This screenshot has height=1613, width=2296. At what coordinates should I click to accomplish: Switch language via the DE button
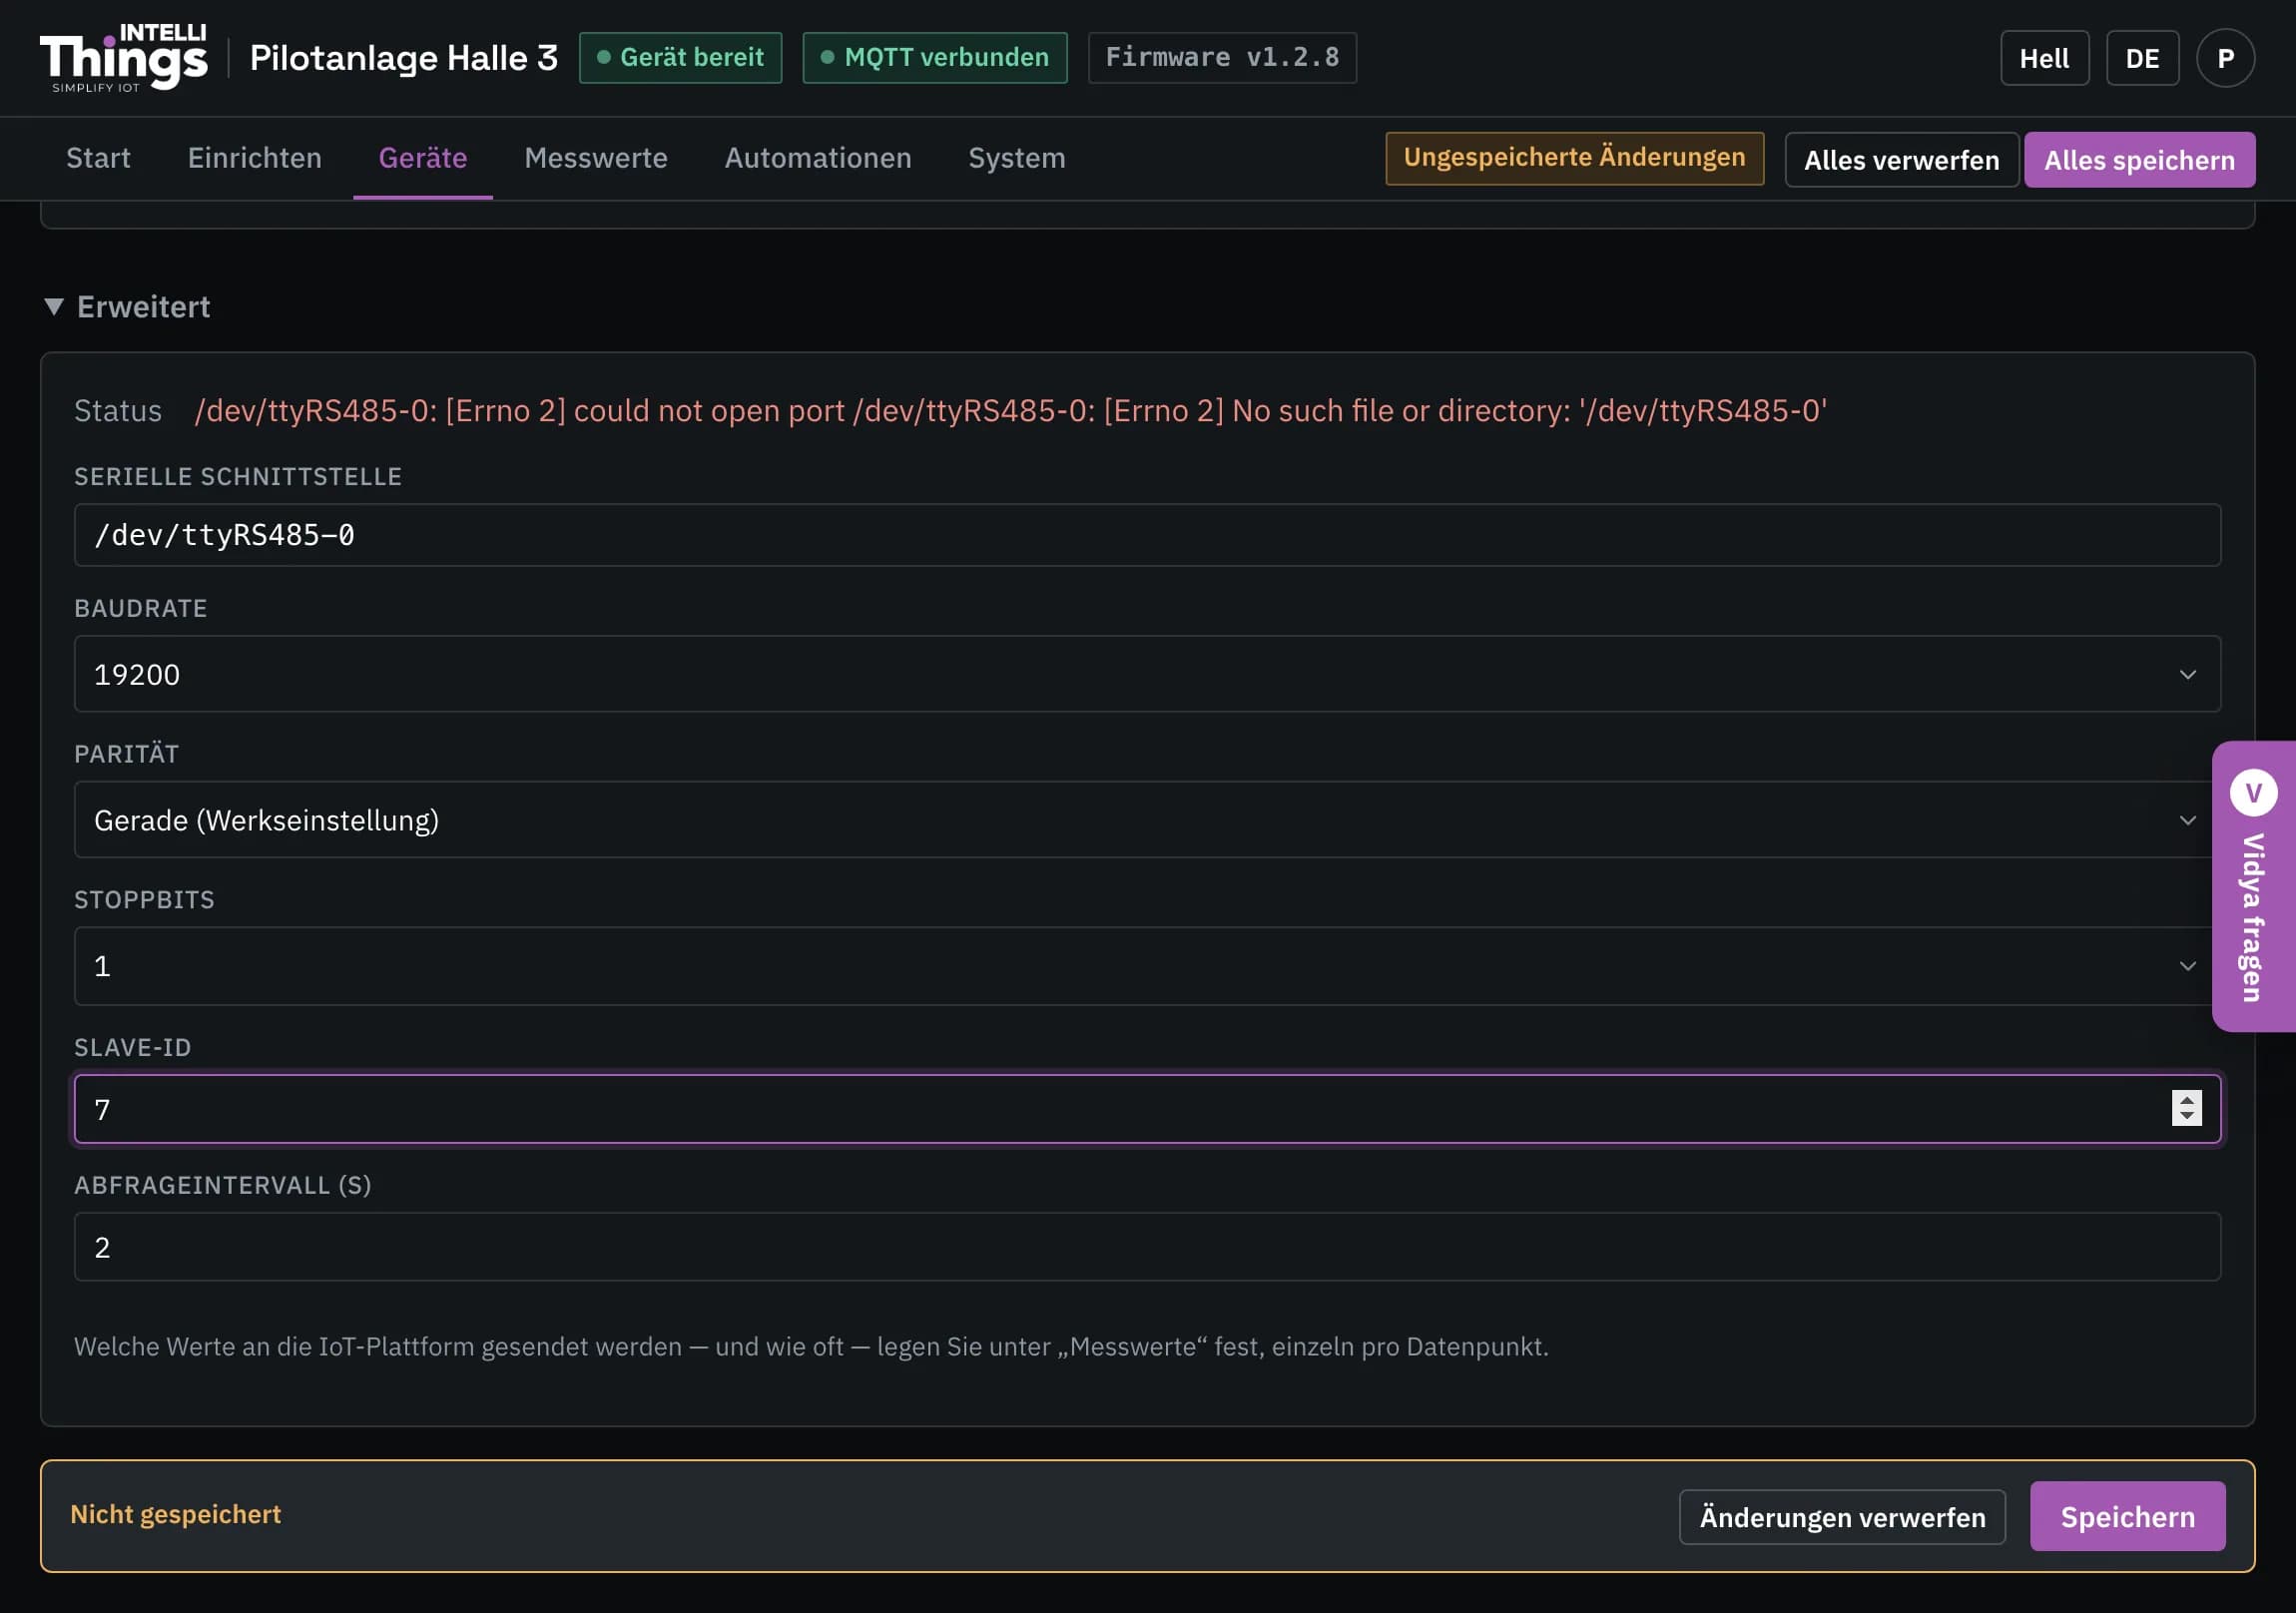tap(2142, 58)
